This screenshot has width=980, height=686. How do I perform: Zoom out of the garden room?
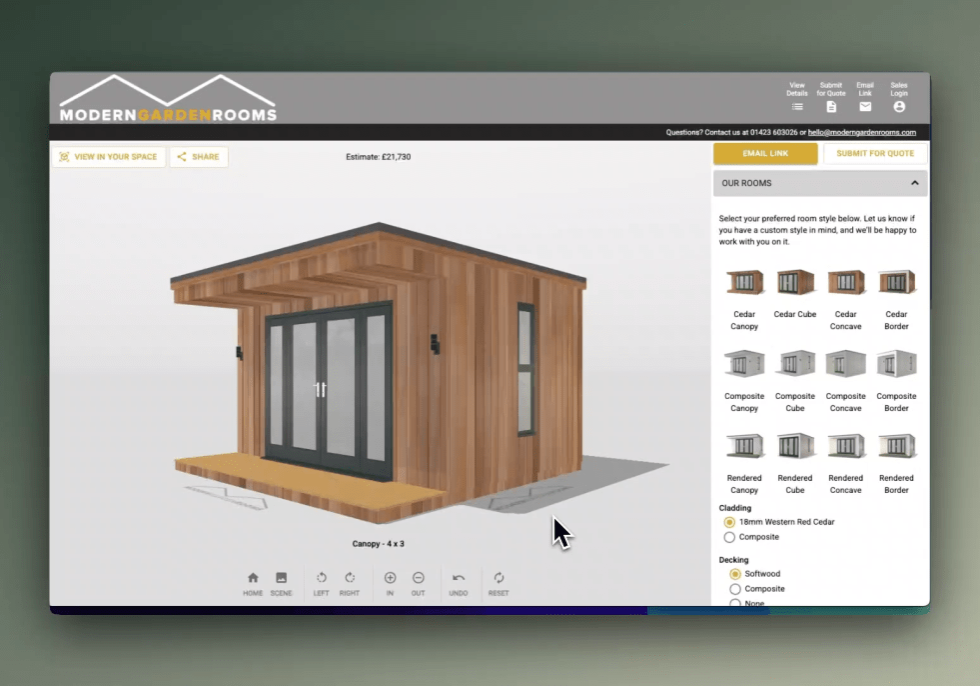click(418, 579)
